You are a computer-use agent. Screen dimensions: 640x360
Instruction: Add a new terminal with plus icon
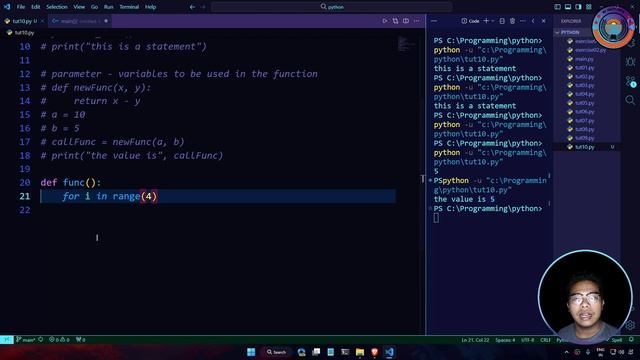486,21
